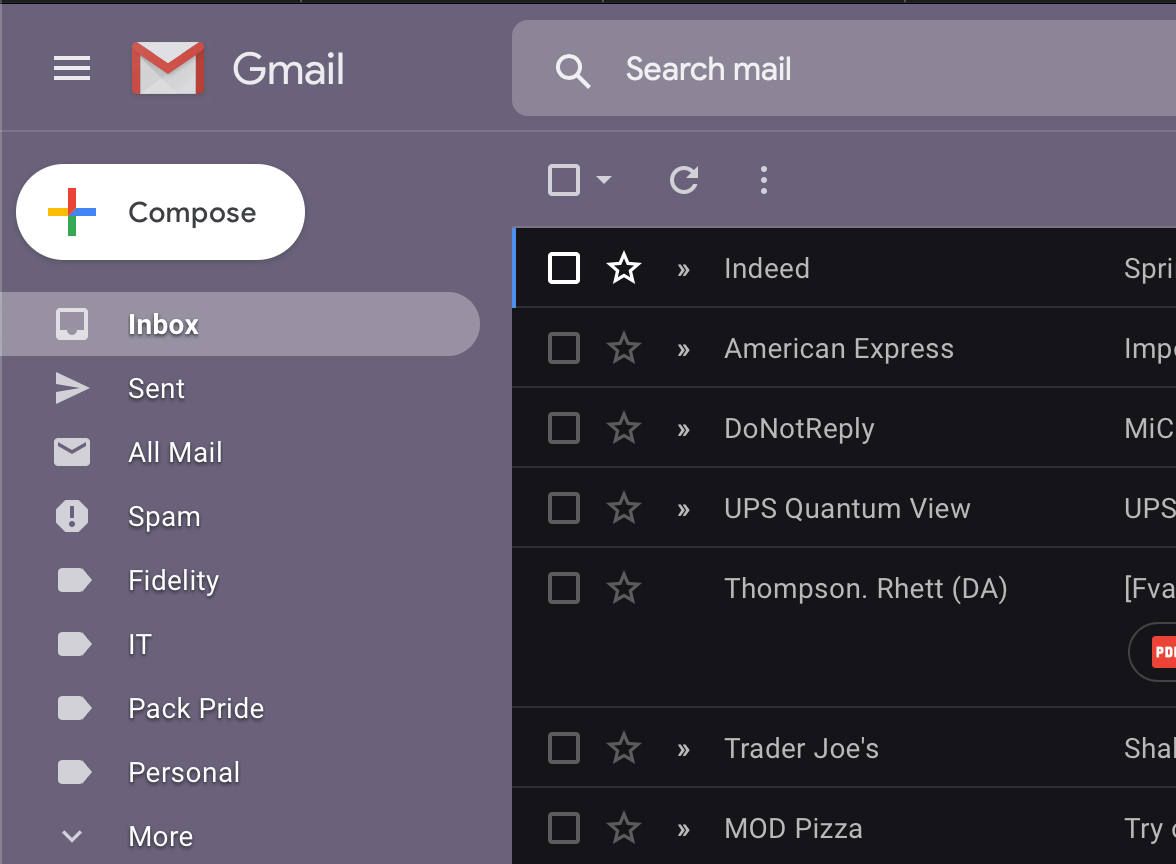Viewport: 1176px width, 864px height.
Task: Check the select-all checkbox in toolbar
Action: tap(564, 180)
